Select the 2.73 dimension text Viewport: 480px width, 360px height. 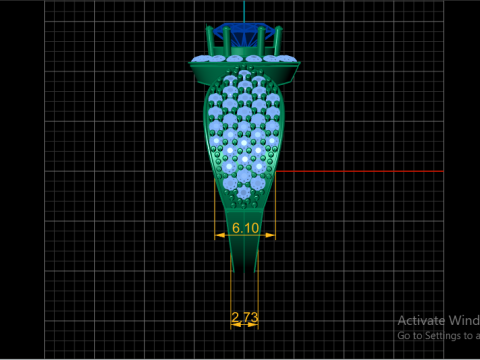point(245,317)
